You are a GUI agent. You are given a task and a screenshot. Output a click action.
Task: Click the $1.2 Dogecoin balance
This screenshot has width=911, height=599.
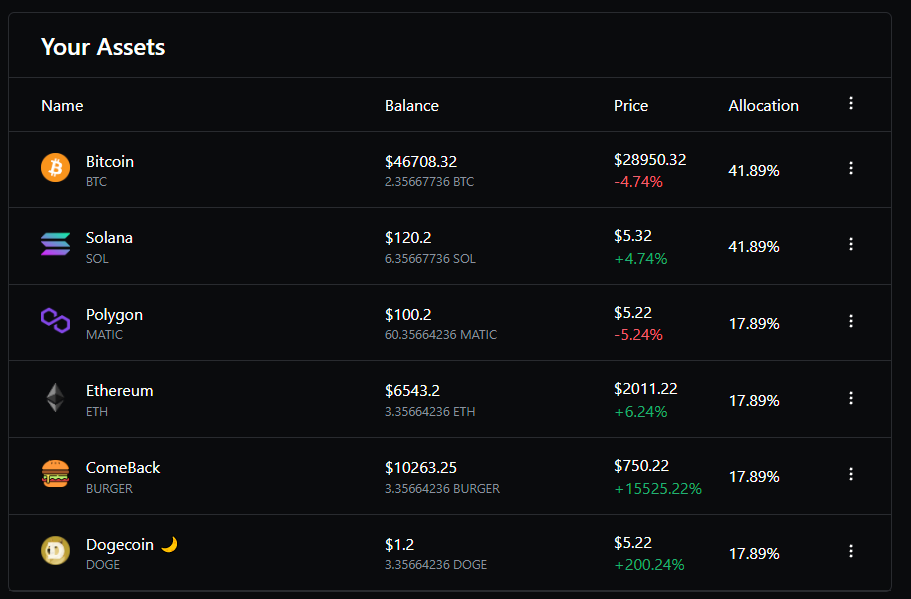(399, 545)
